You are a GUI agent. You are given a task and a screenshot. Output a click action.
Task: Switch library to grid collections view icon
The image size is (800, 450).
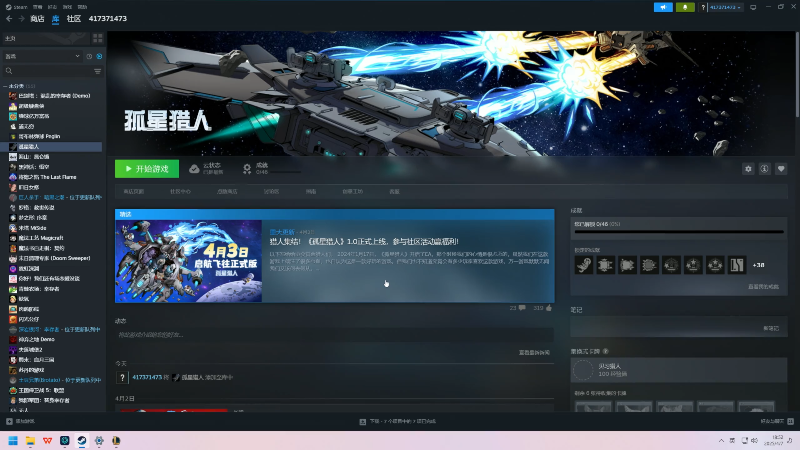97,38
